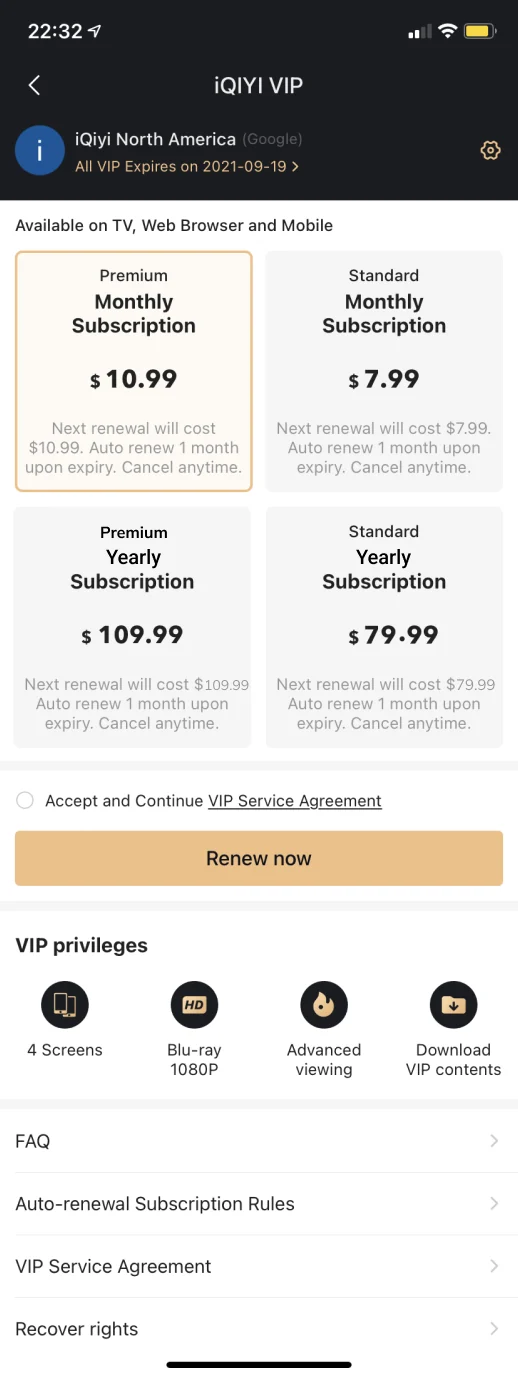Tap the Blu-ray 1080P HD icon
518x1382 pixels.
click(x=194, y=1005)
